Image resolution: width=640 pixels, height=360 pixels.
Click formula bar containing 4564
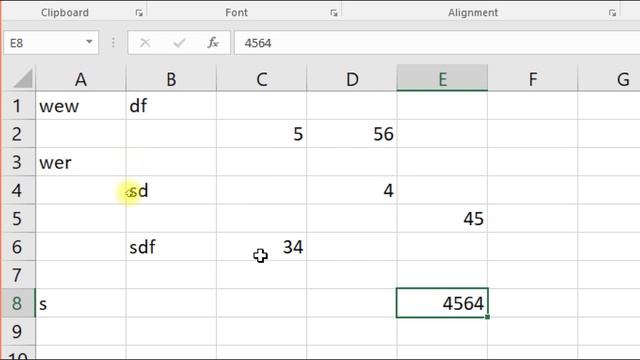coord(437,42)
